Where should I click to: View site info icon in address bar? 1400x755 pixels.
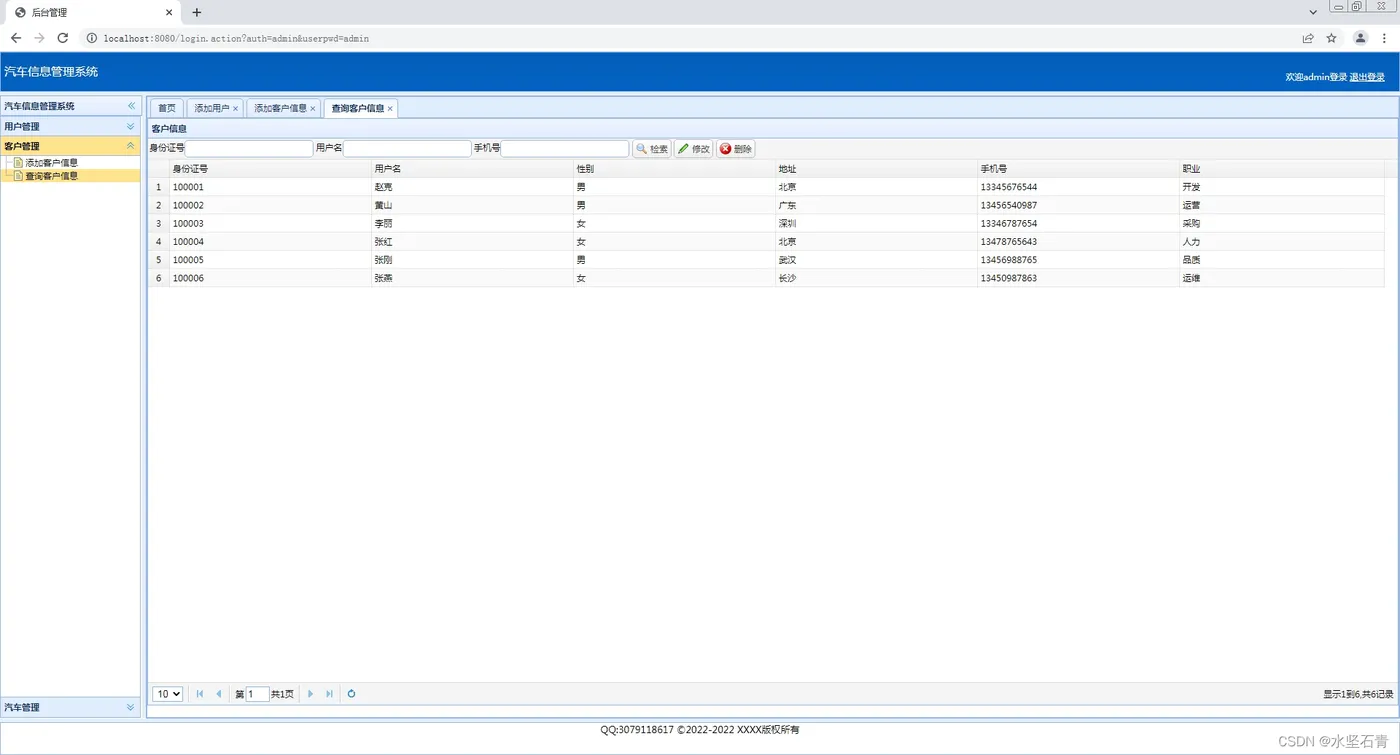click(91, 38)
